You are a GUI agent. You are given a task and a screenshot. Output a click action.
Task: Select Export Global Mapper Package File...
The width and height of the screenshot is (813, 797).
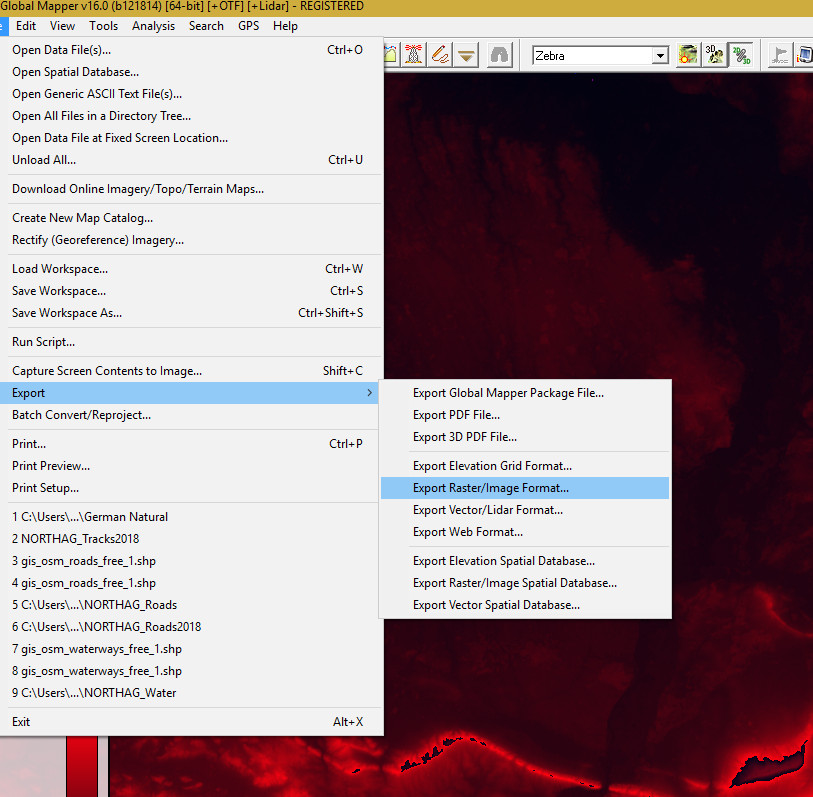coord(525,393)
